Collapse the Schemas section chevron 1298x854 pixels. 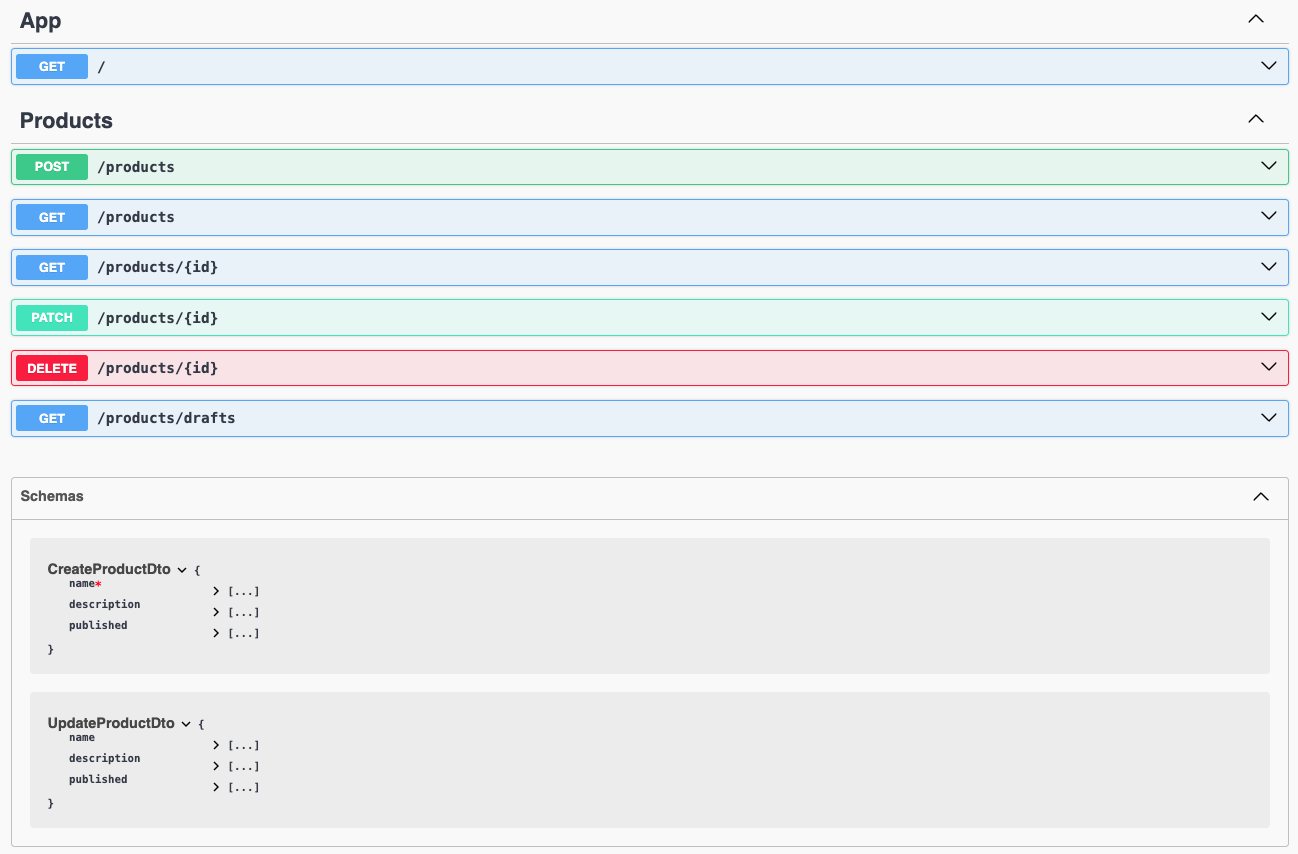tap(1261, 497)
